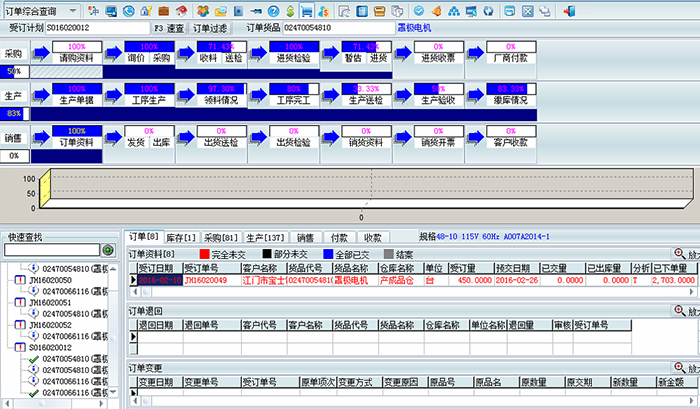This screenshot has height=409, width=700.
Task: Click the blue question mark help icon
Action: (273, 11)
